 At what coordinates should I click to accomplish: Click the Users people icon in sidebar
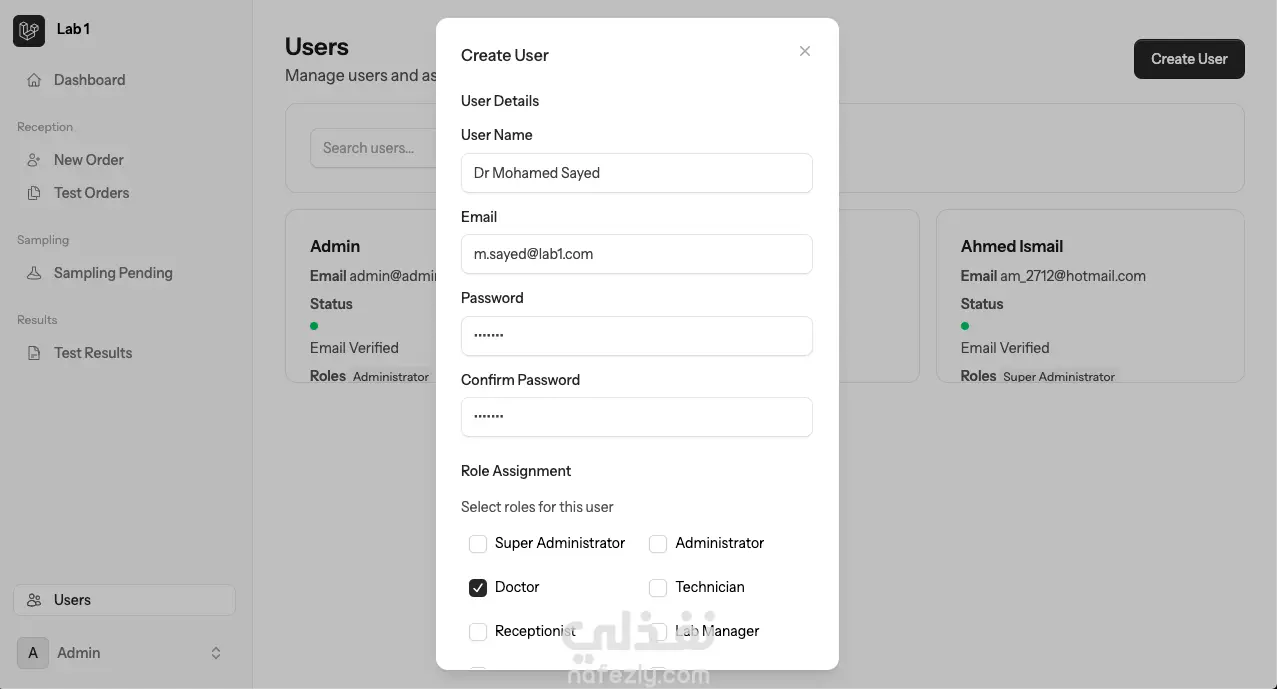click(x=34, y=600)
